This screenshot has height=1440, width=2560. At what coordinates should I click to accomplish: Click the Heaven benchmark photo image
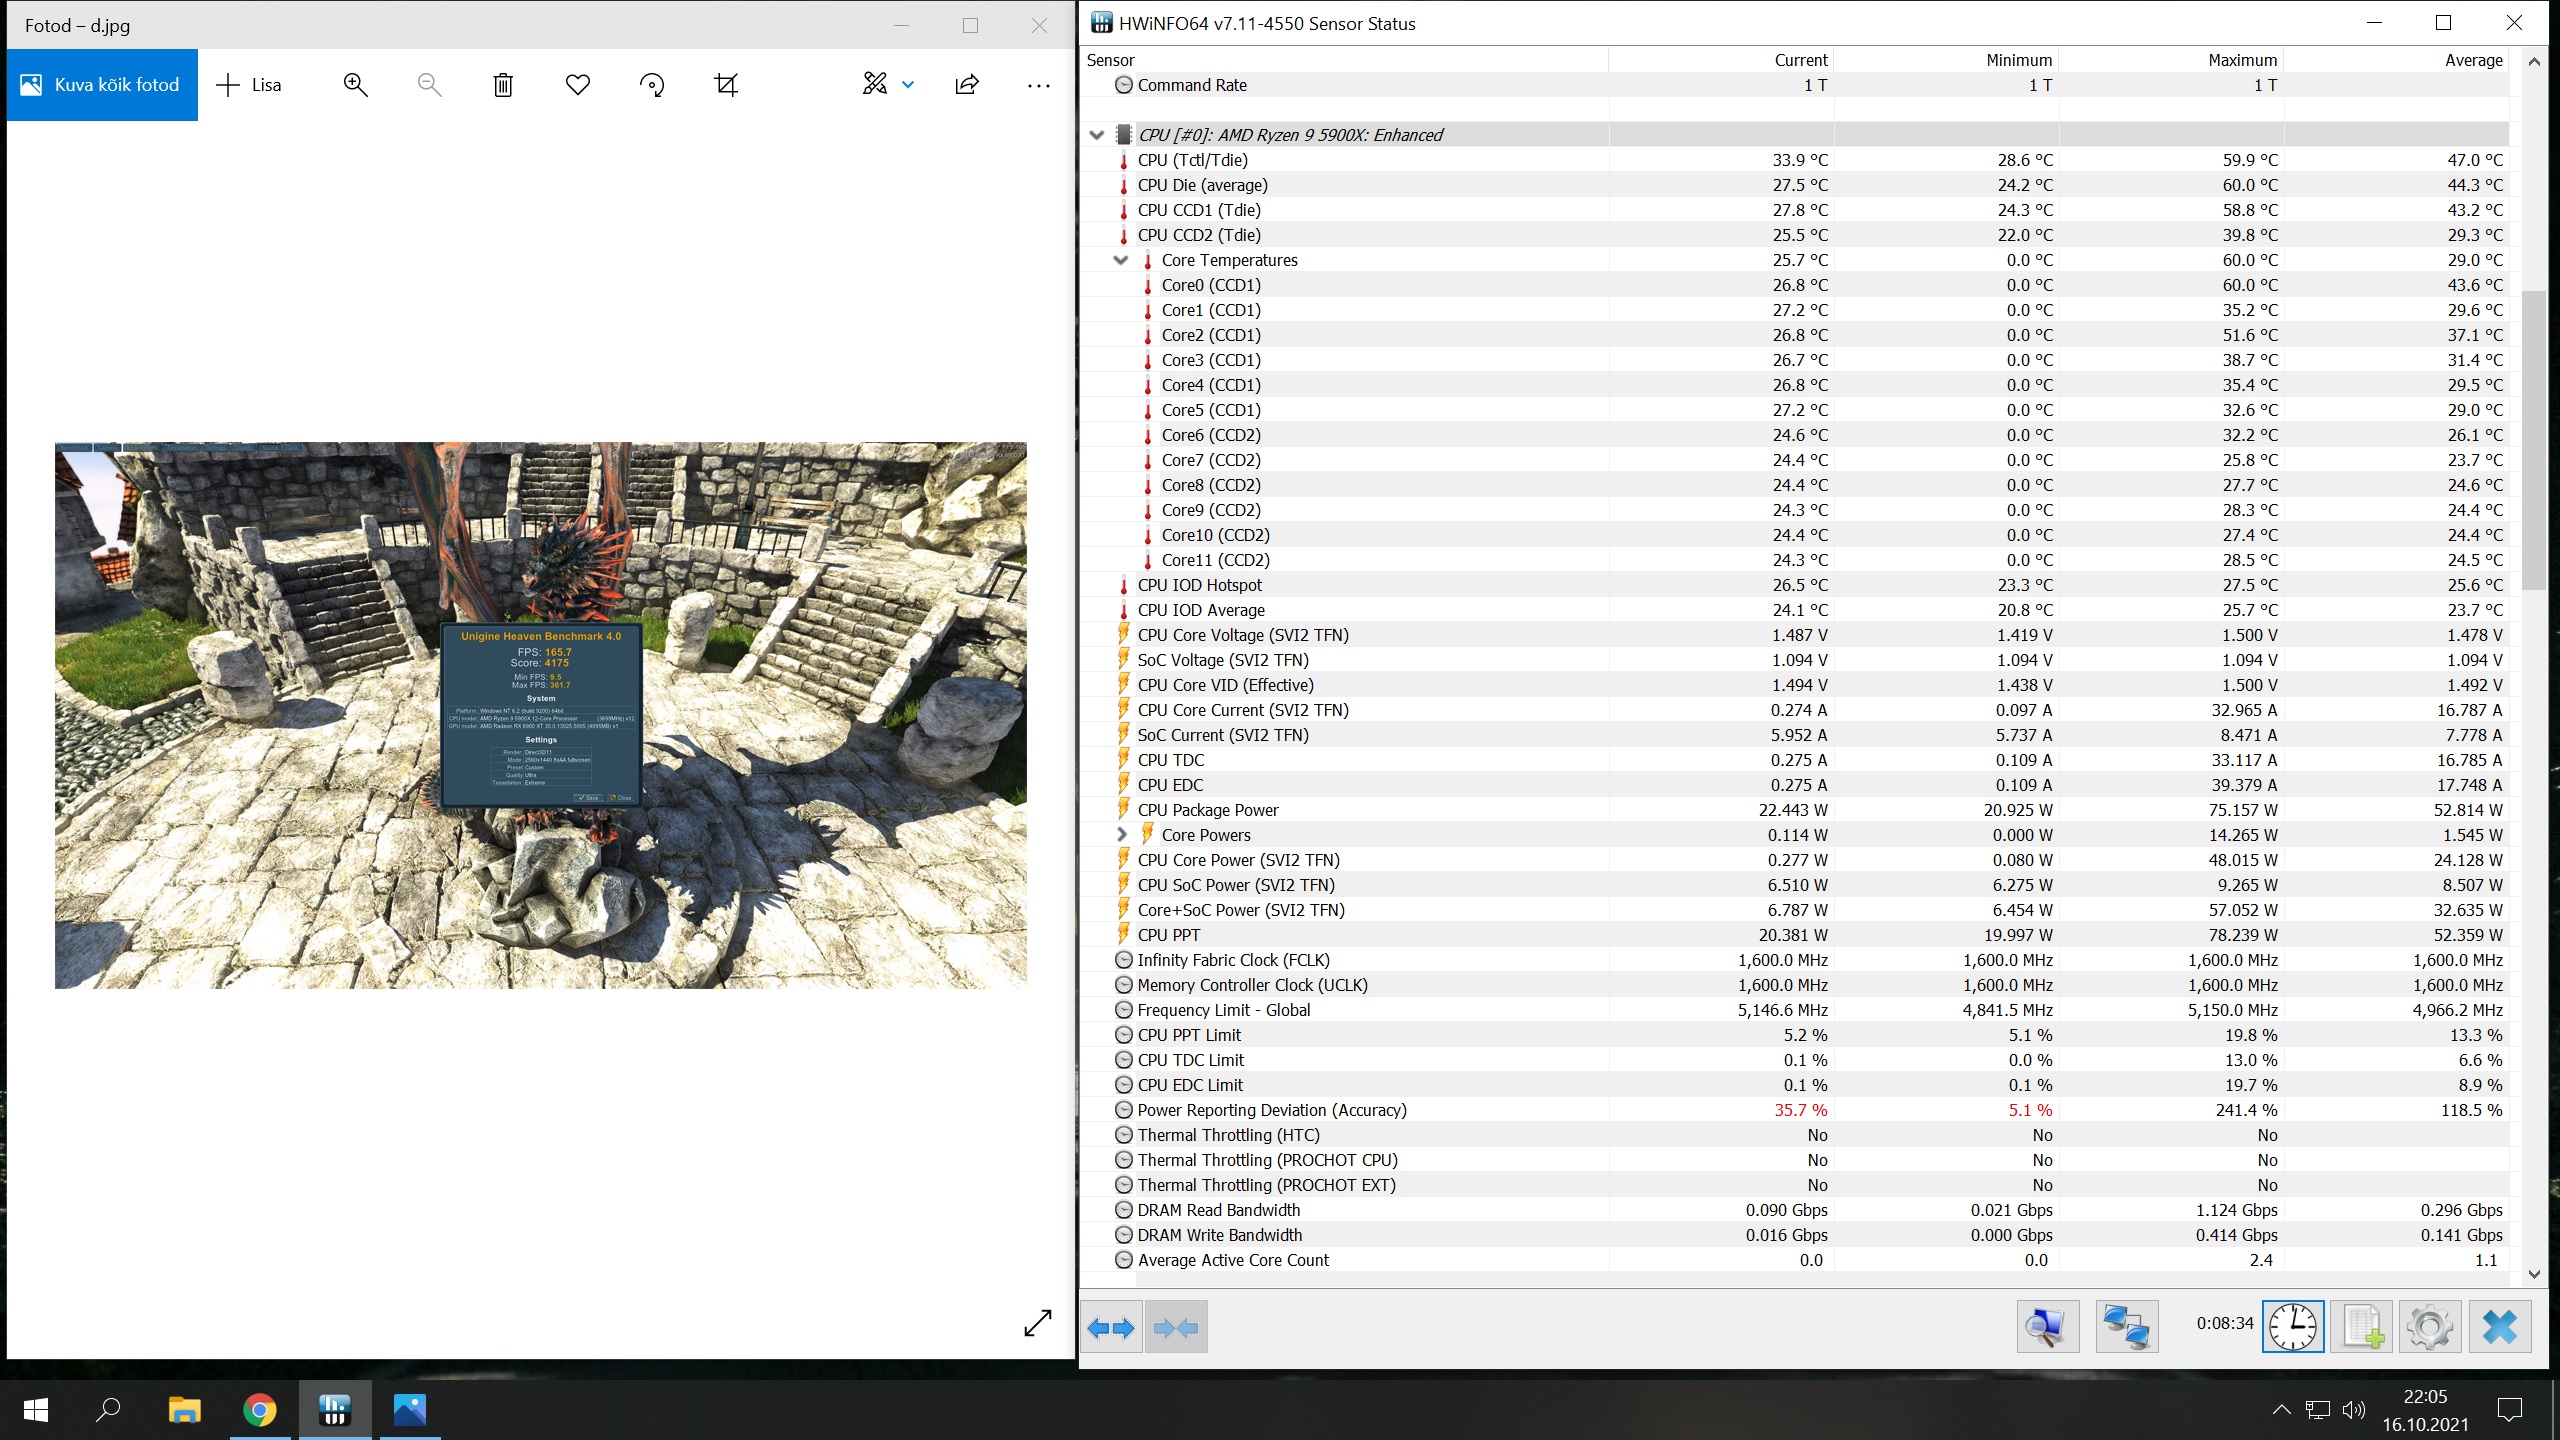tap(541, 715)
